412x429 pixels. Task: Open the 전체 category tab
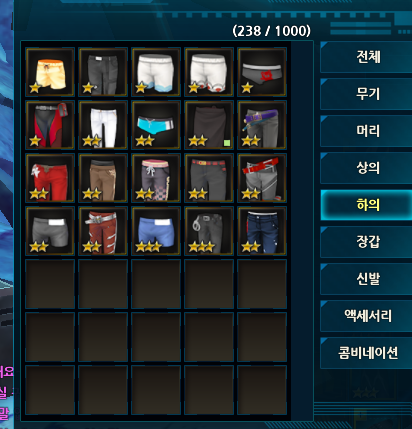[366, 57]
